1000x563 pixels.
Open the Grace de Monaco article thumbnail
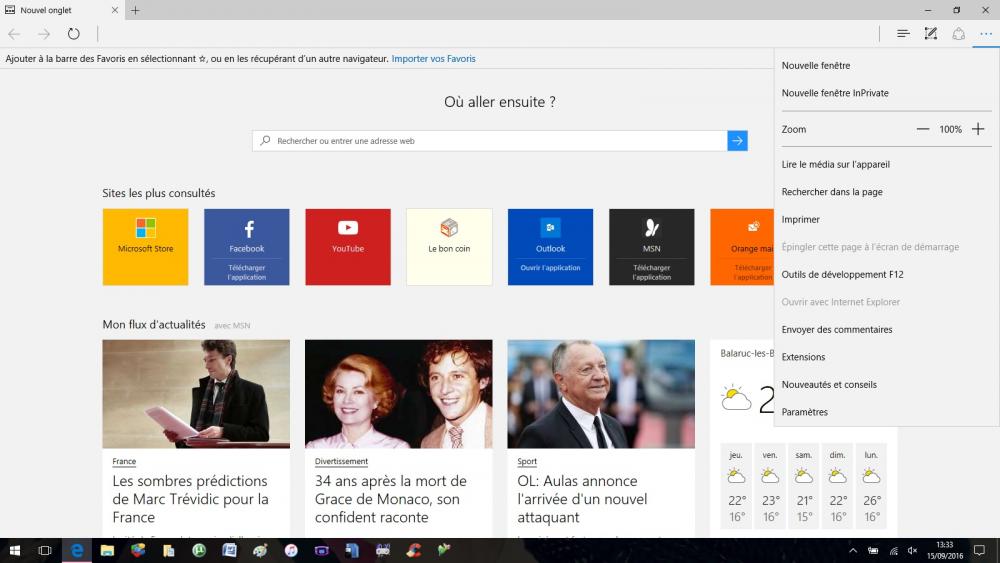click(398, 393)
